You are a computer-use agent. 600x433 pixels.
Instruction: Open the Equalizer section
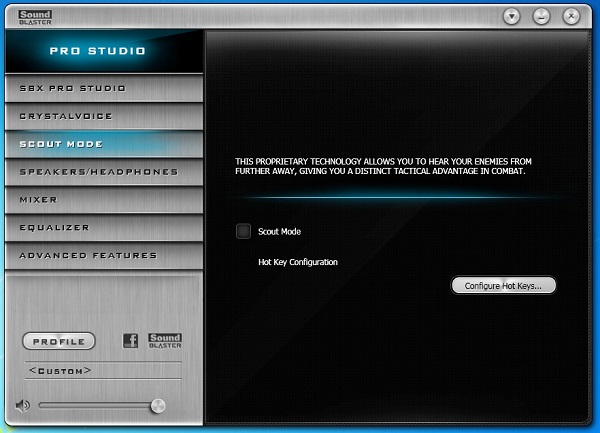point(104,228)
